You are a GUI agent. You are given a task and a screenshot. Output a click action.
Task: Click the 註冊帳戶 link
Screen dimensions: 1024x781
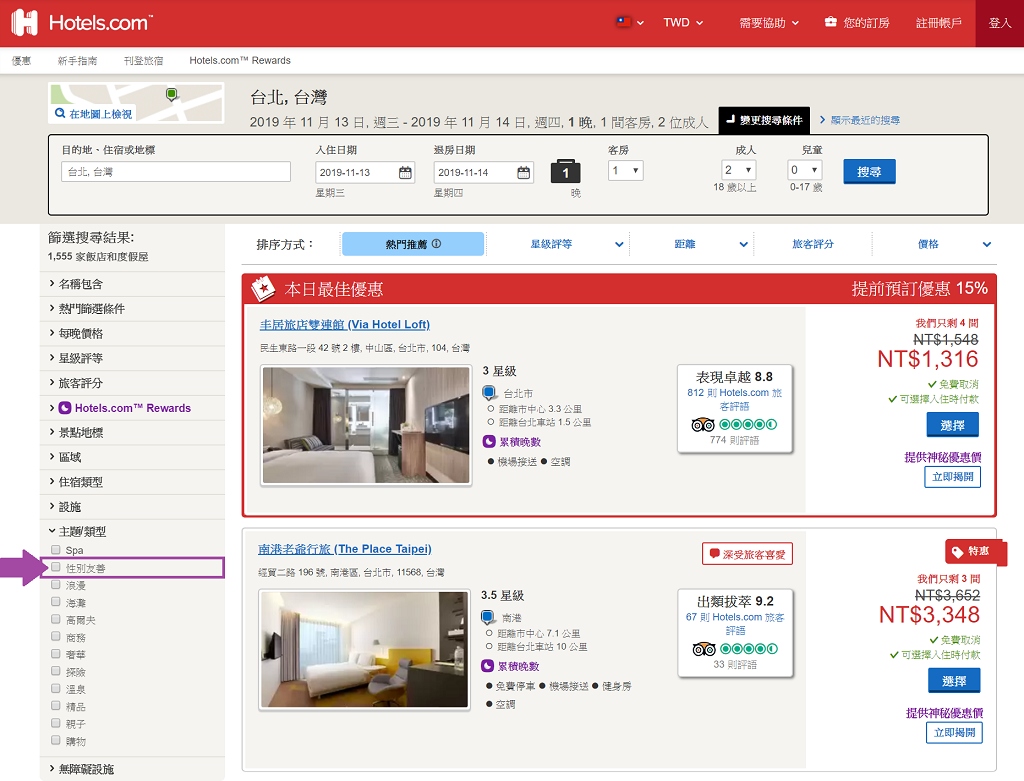click(938, 23)
